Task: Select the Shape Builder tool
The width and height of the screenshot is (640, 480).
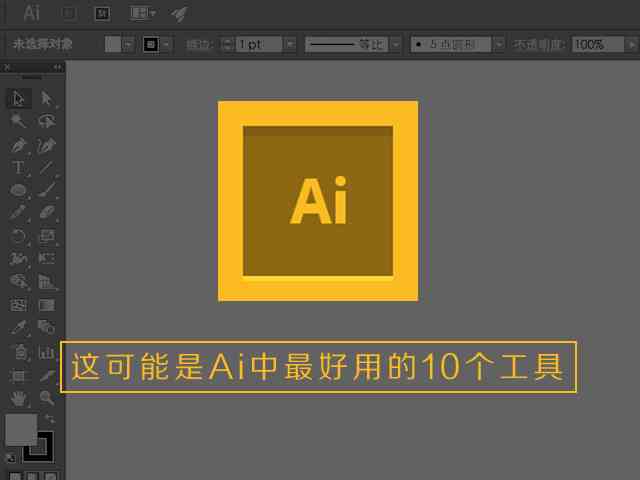Action: [18, 282]
